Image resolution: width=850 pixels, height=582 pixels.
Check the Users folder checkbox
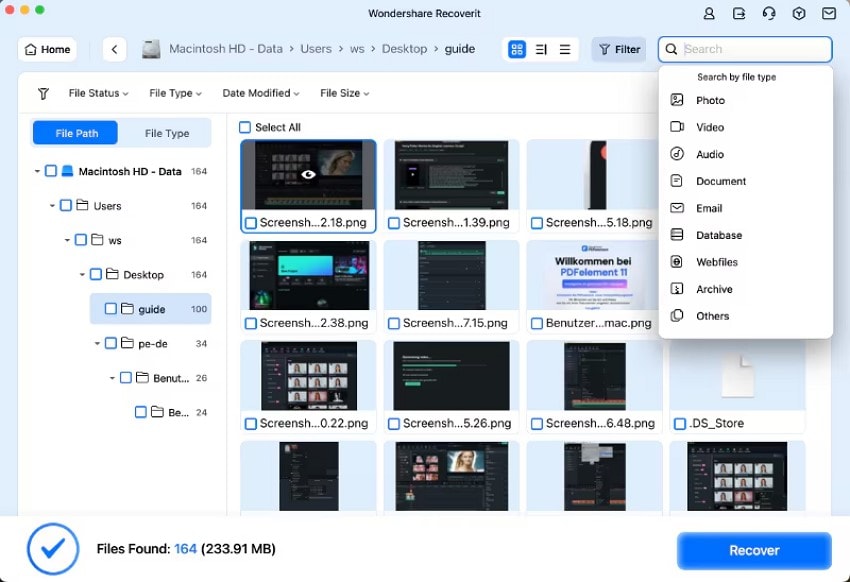tap(66, 206)
